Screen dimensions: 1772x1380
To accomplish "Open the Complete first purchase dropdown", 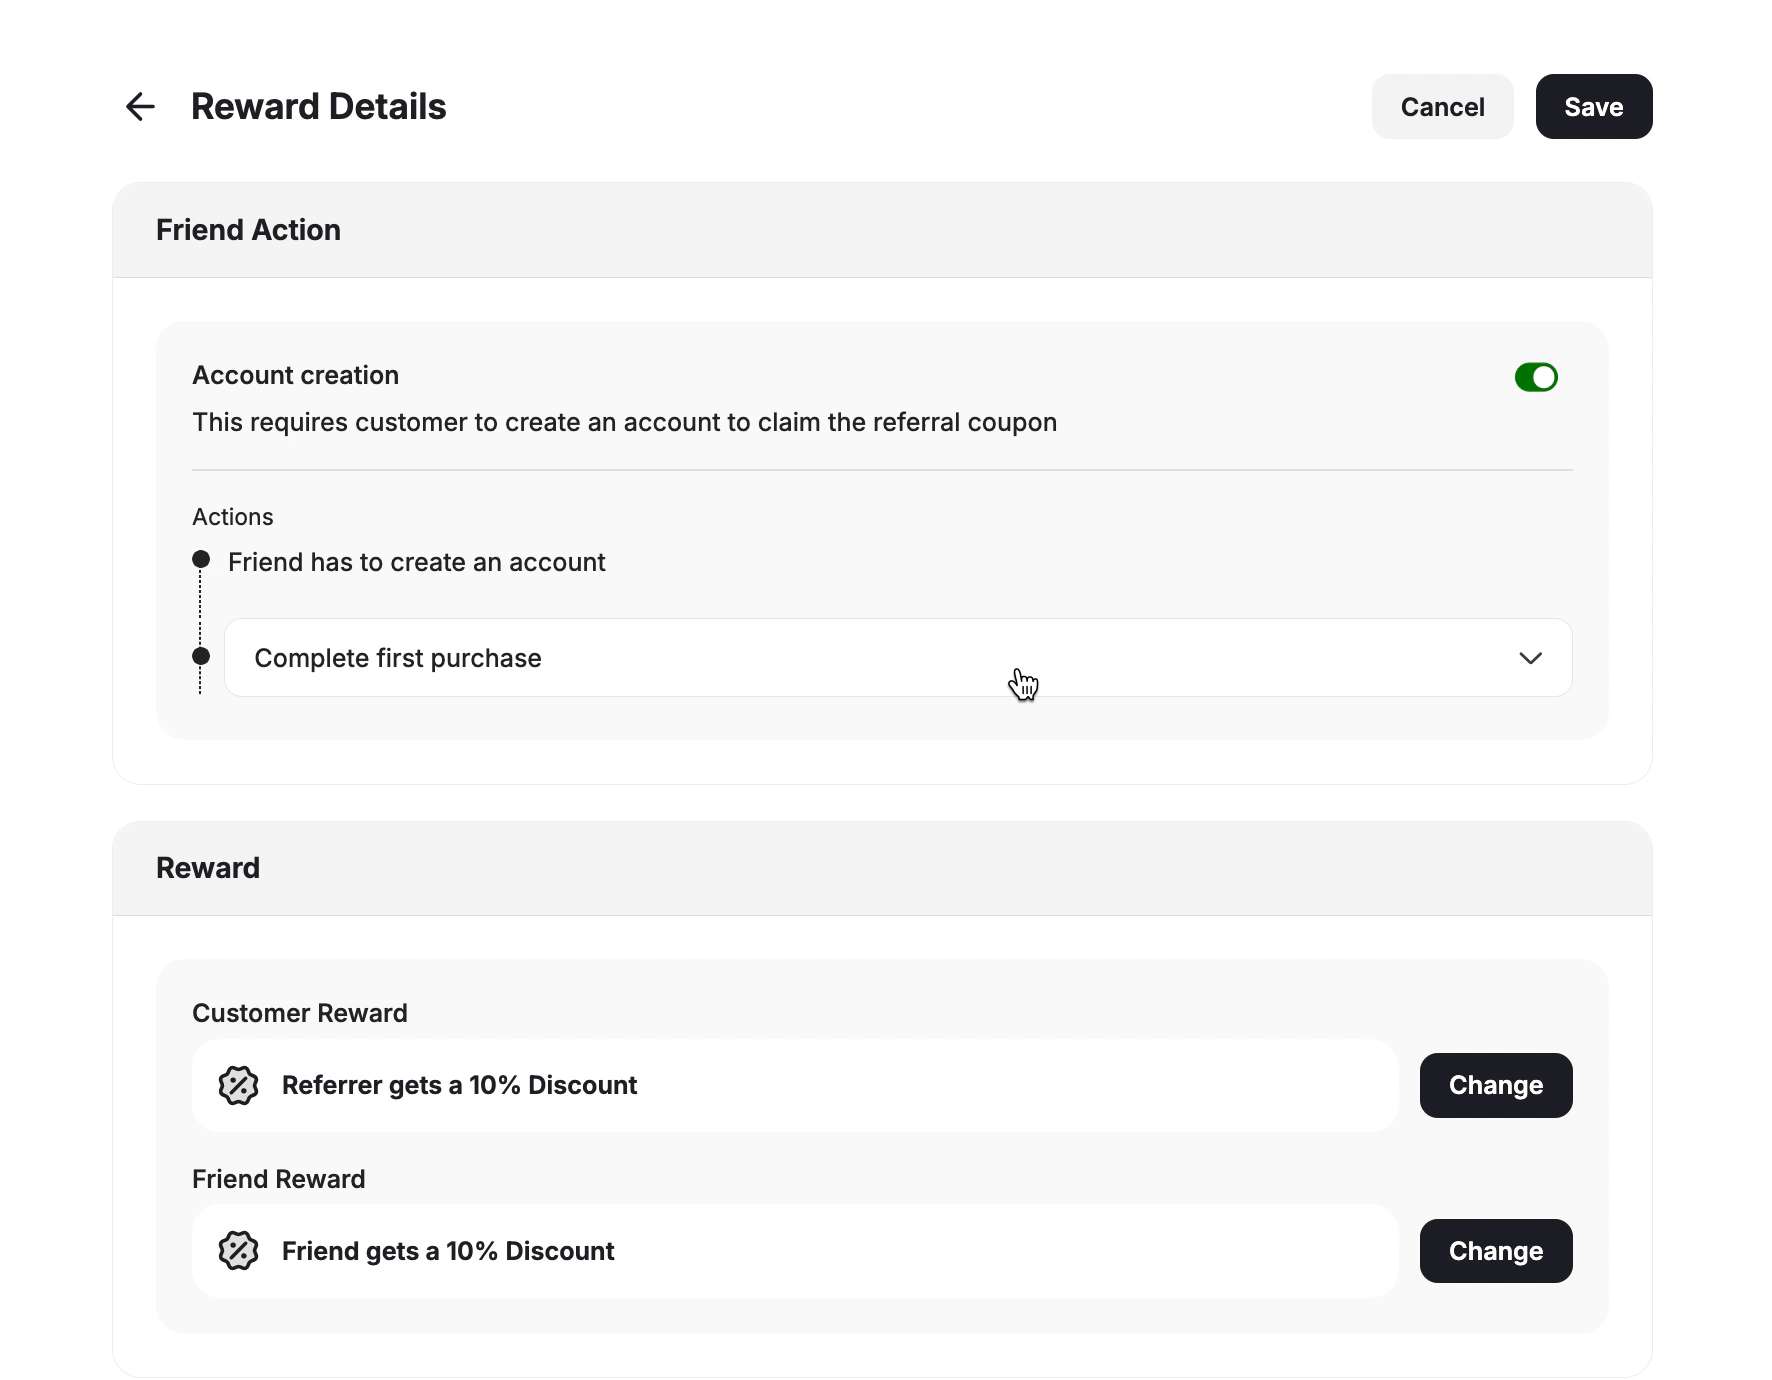I will coord(897,657).
